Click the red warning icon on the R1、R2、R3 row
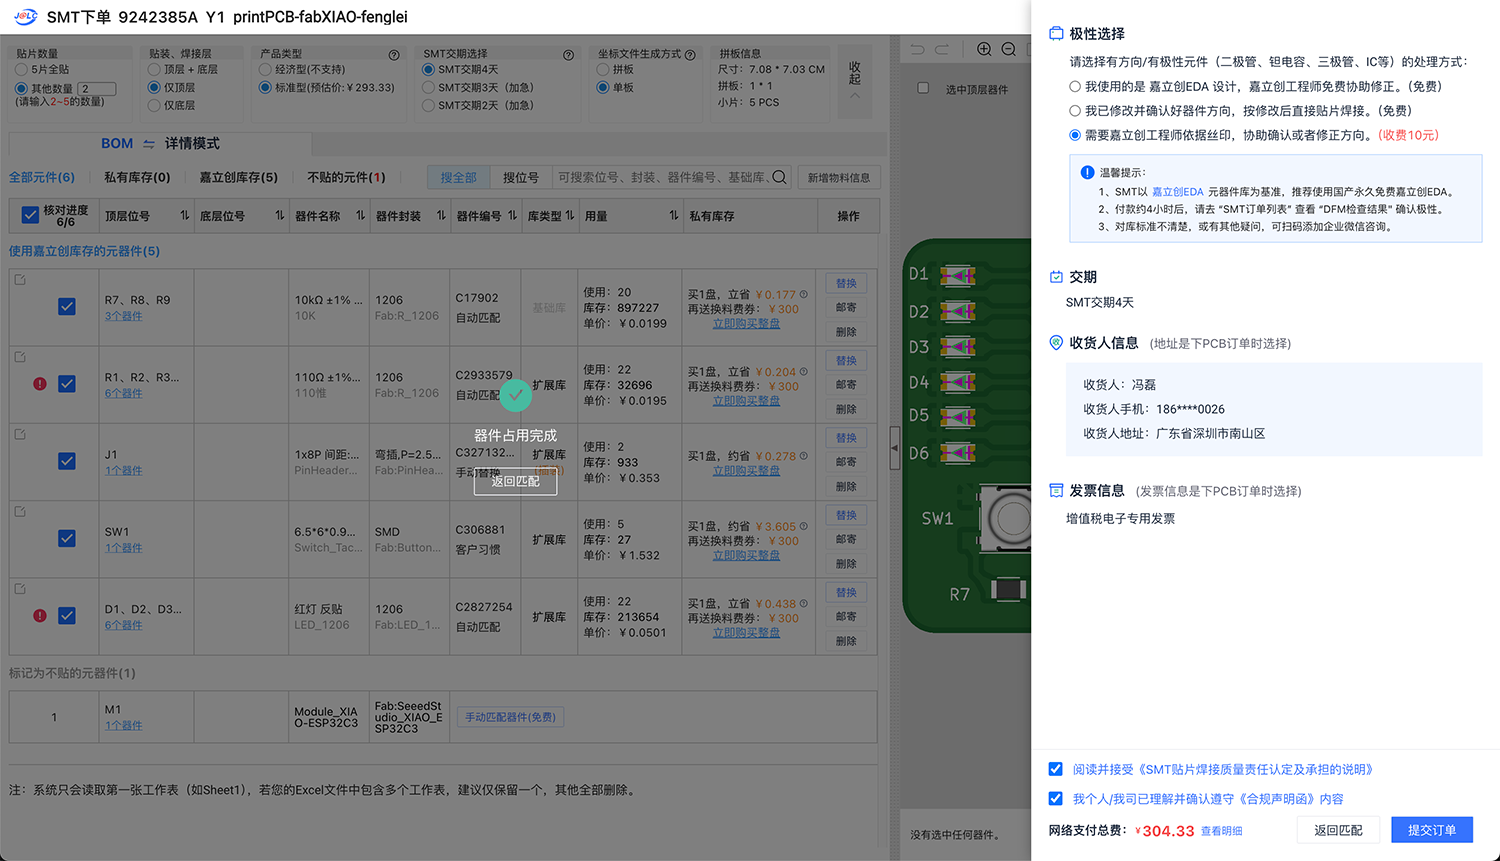This screenshot has height=861, width=1500. [x=40, y=384]
